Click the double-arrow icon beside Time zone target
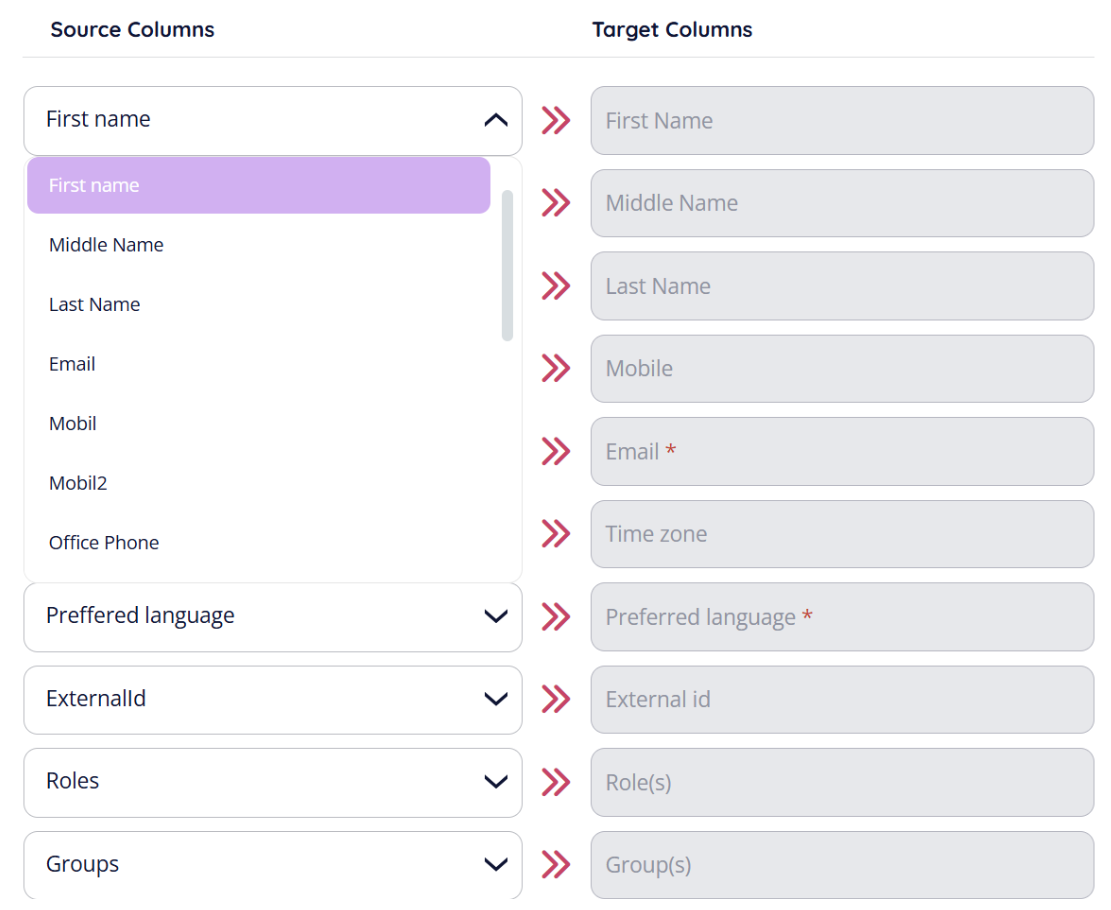 556,534
